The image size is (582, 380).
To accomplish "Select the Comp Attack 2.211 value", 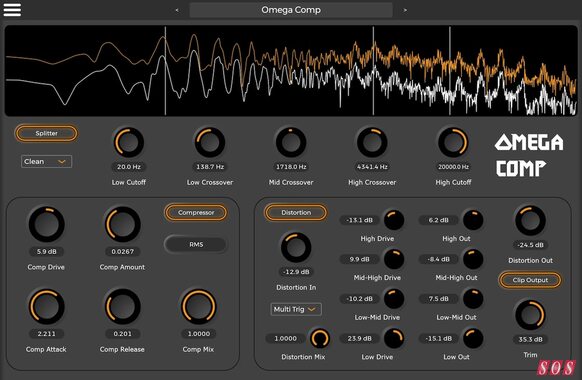I will 46,334.
